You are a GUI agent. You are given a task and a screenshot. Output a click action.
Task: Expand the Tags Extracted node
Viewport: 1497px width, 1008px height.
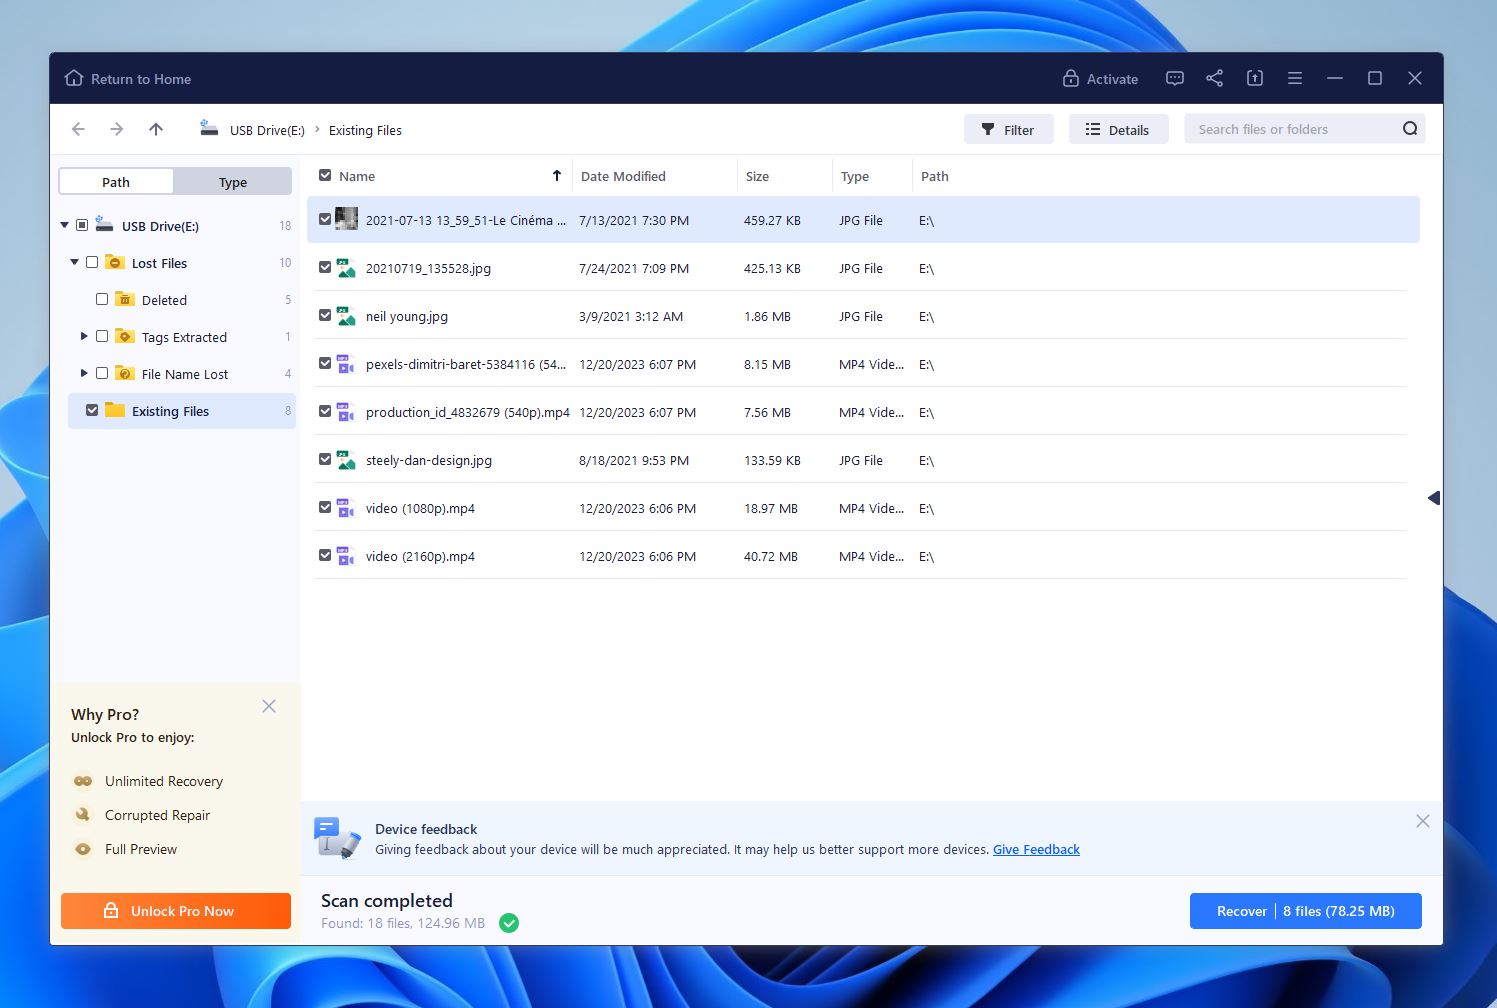pos(84,336)
